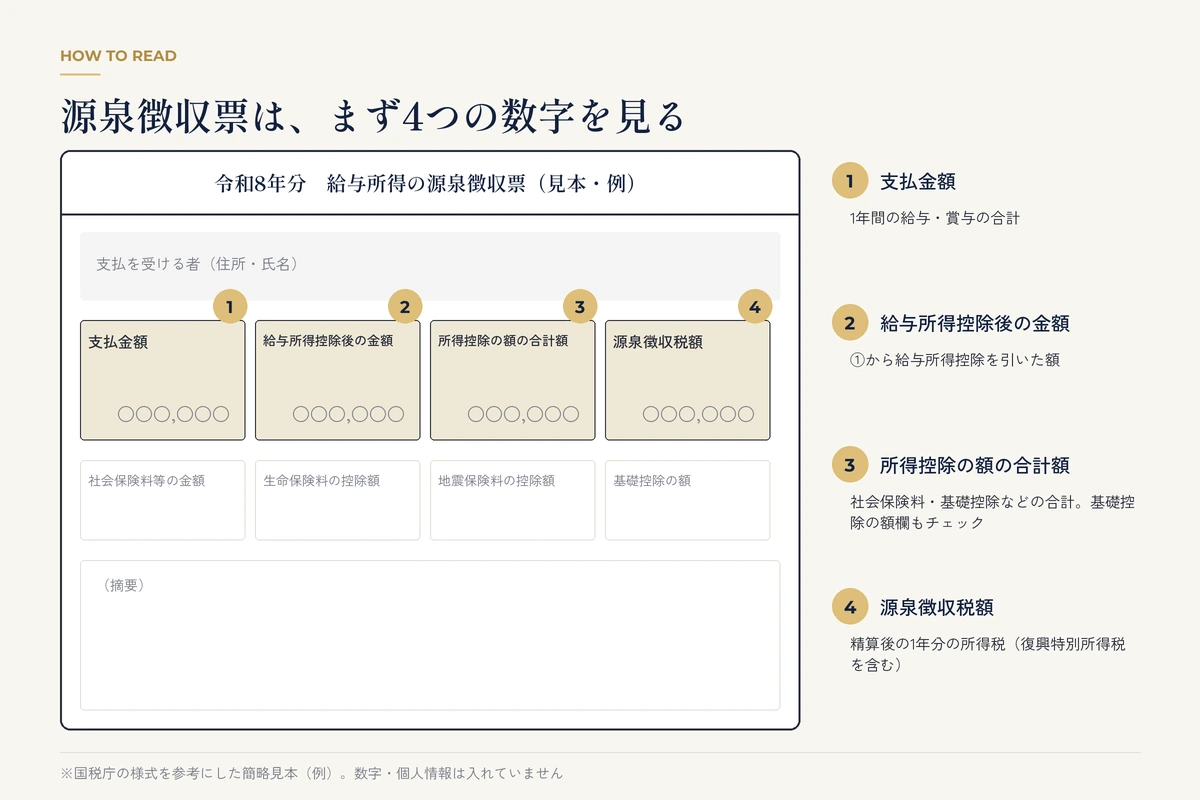Select the legend heading 源泉徴収税額
This screenshot has width=1200, height=800.
[x=936, y=607]
